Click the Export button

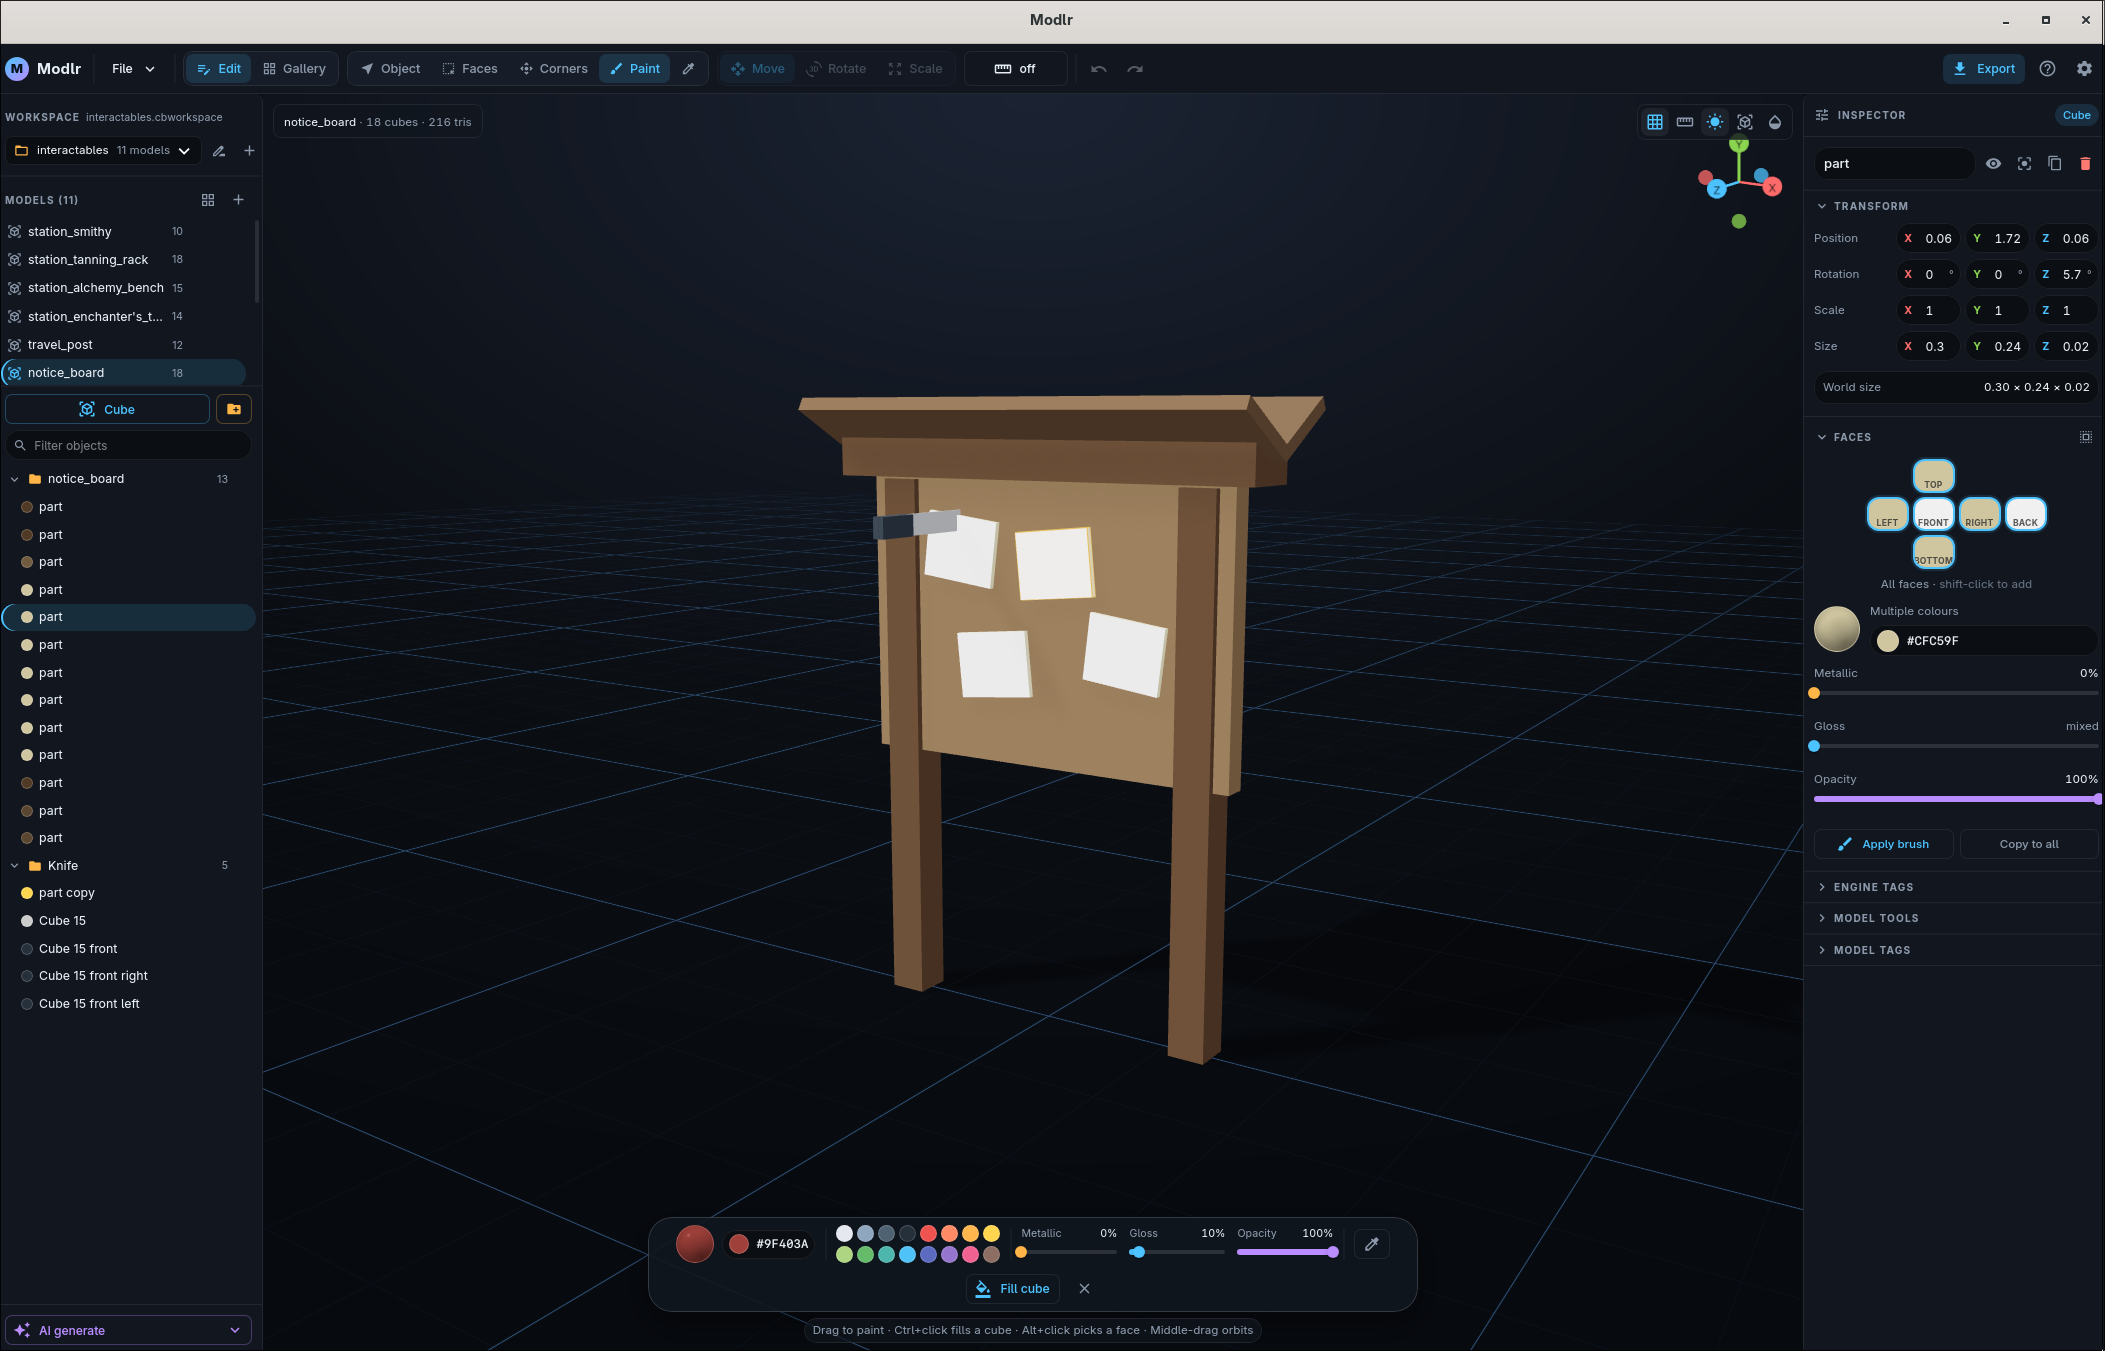[1984, 69]
